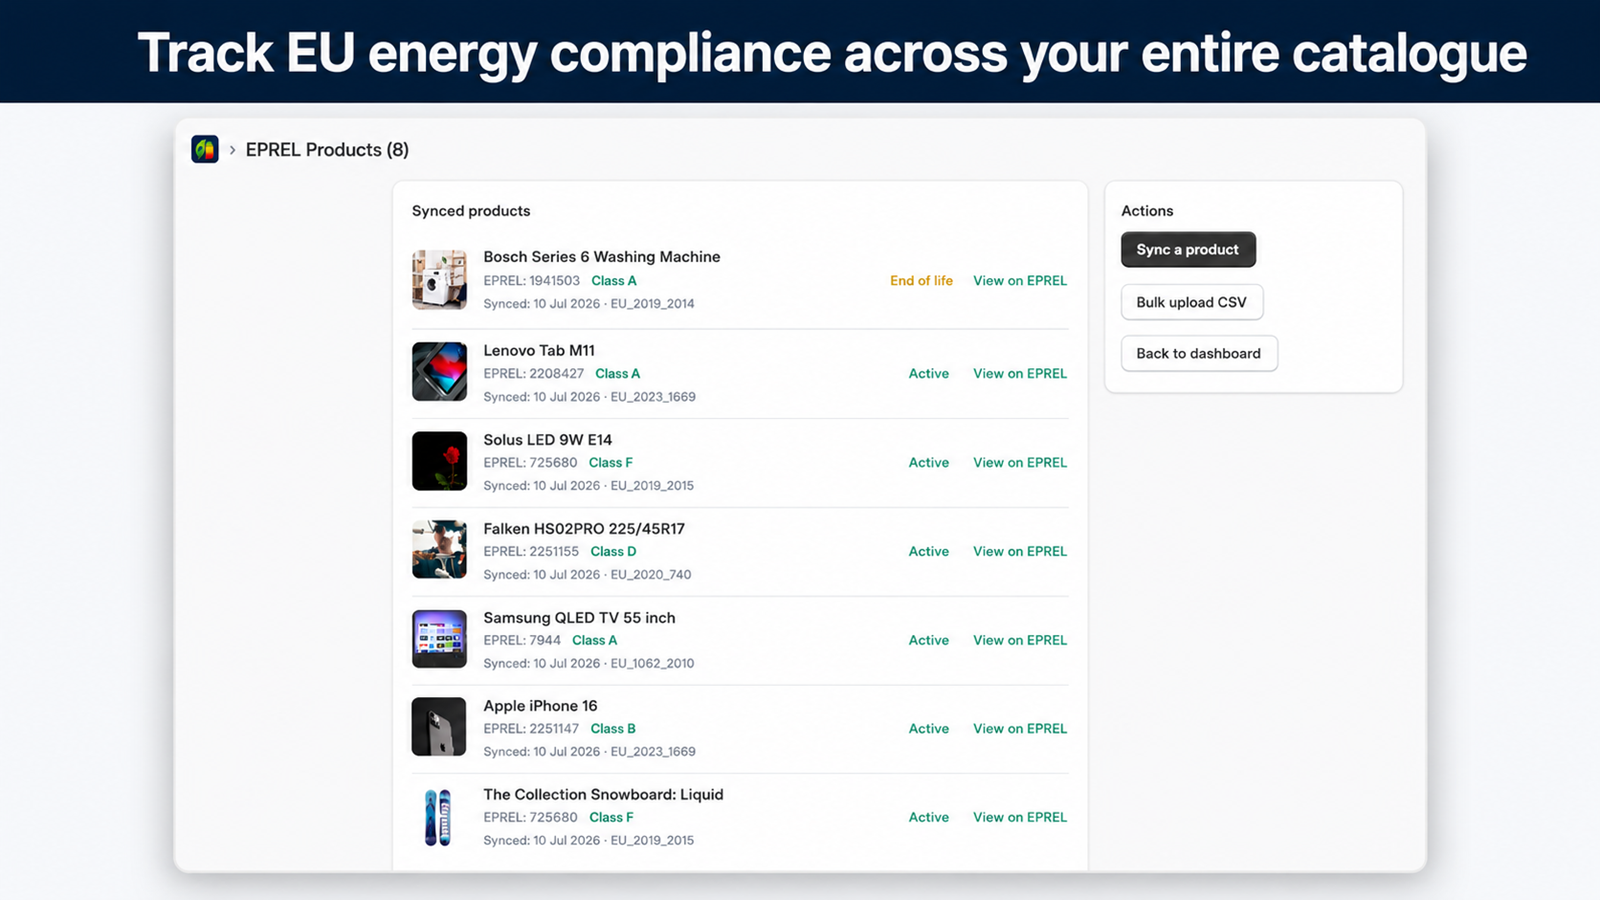This screenshot has height=900, width=1600.
Task: Click the Class A label on Bosch Washing Machine
Action: tap(614, 281)
